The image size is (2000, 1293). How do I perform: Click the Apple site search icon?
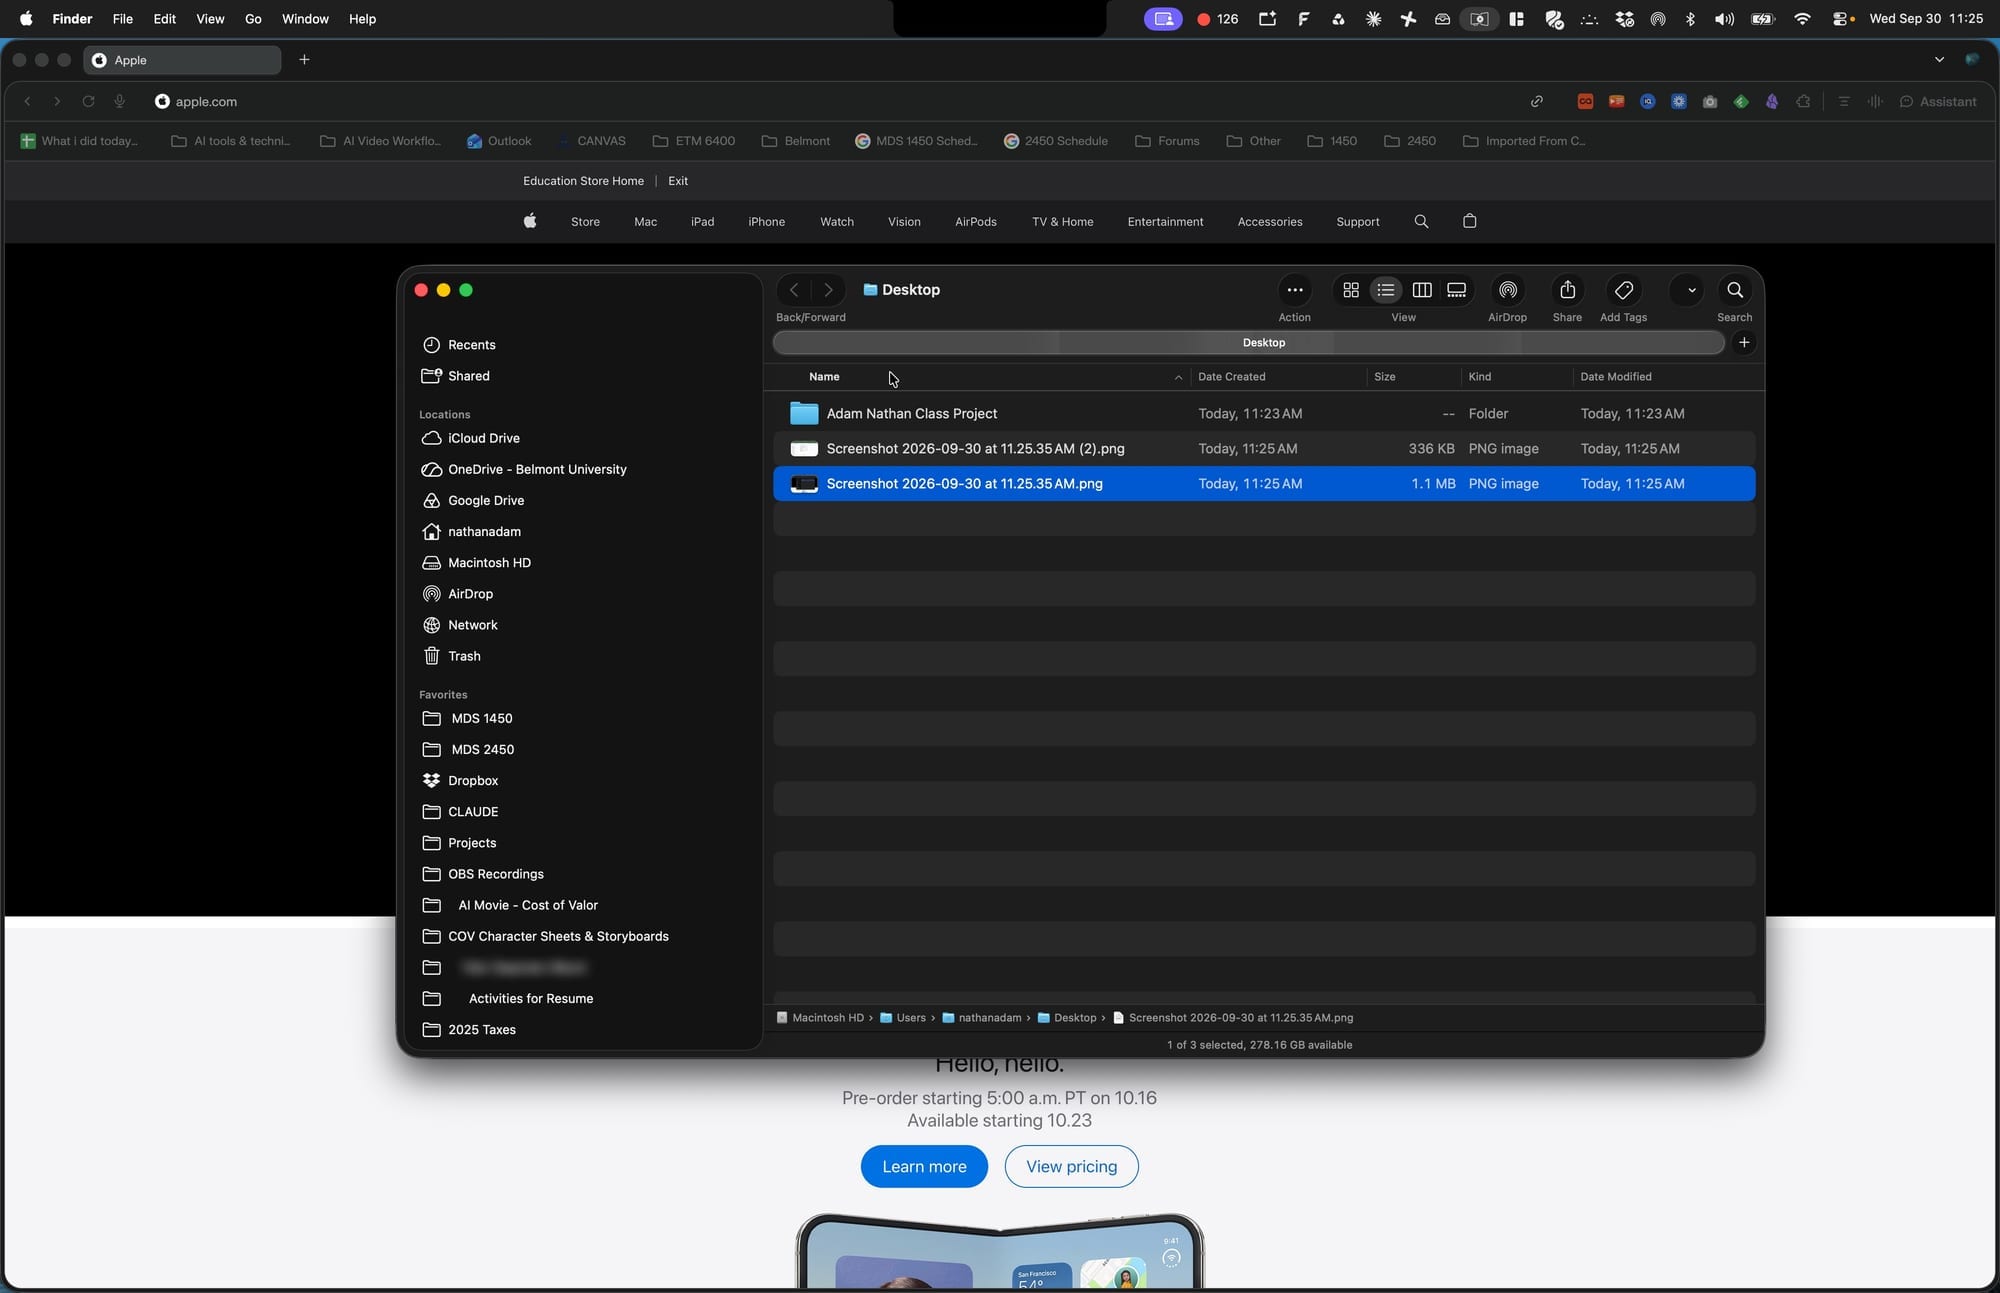[x=1421, y=222]
